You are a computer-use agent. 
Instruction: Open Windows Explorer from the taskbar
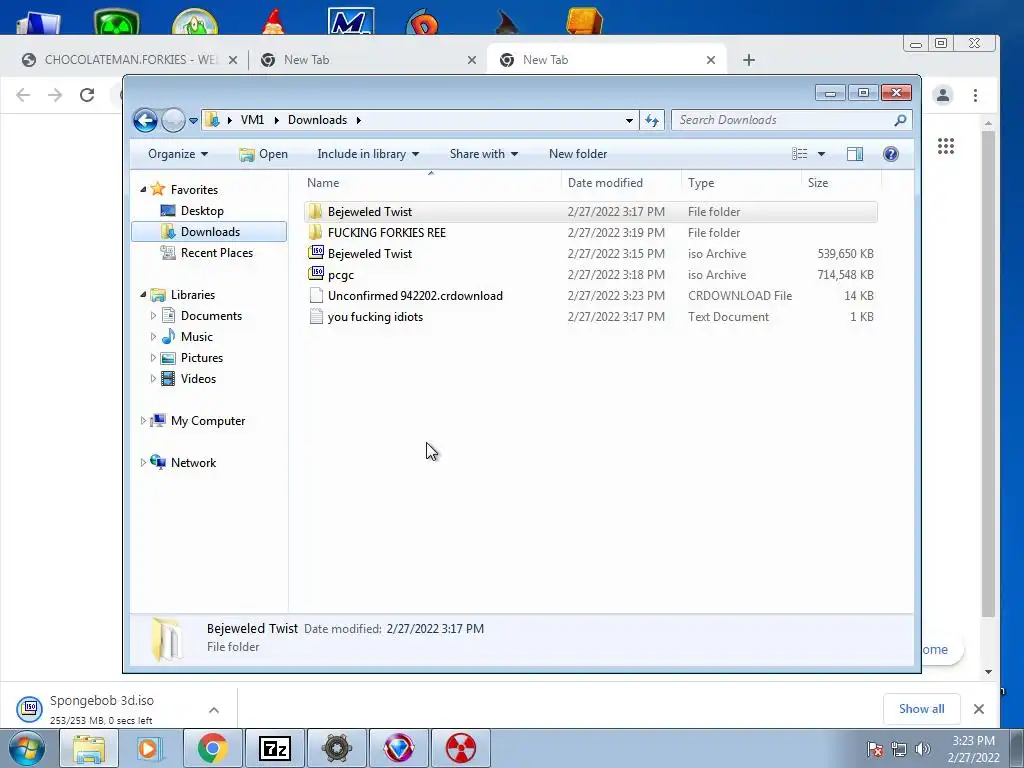[89, 748]
